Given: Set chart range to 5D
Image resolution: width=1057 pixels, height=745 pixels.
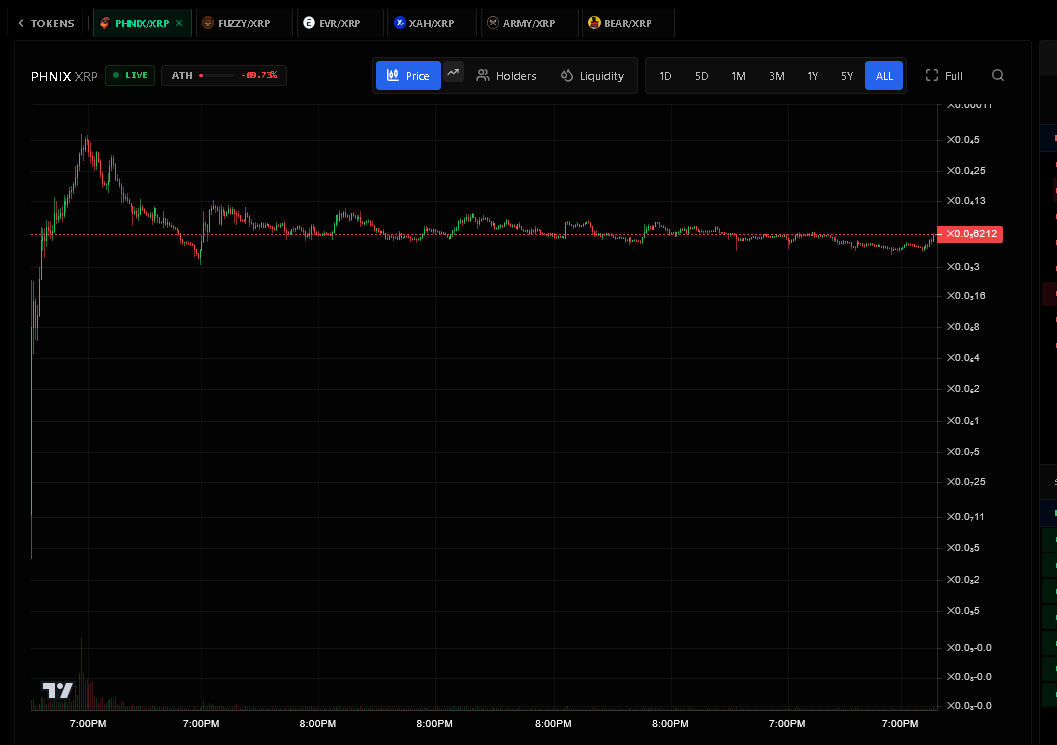Looking at the screenshot, I should click(x=702, y=76).
